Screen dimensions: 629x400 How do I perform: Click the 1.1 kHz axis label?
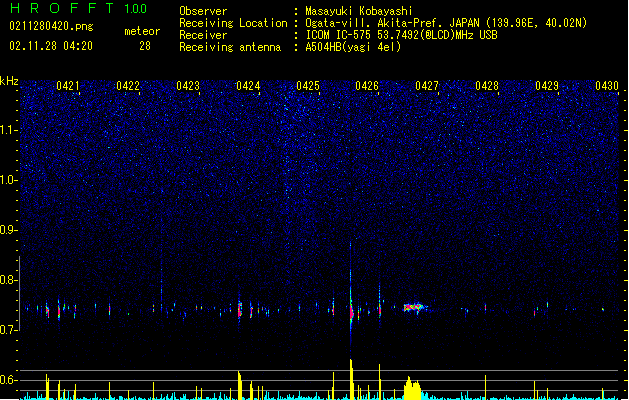[8, 130]
